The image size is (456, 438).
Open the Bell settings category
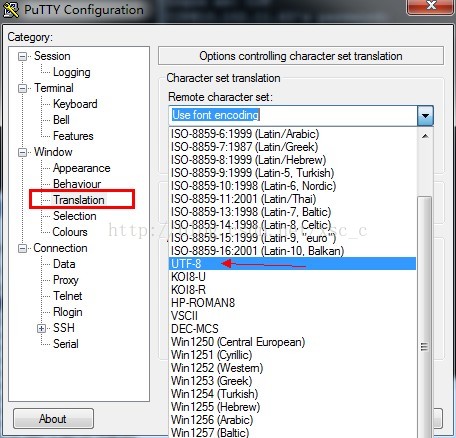(x=61, y=120)
